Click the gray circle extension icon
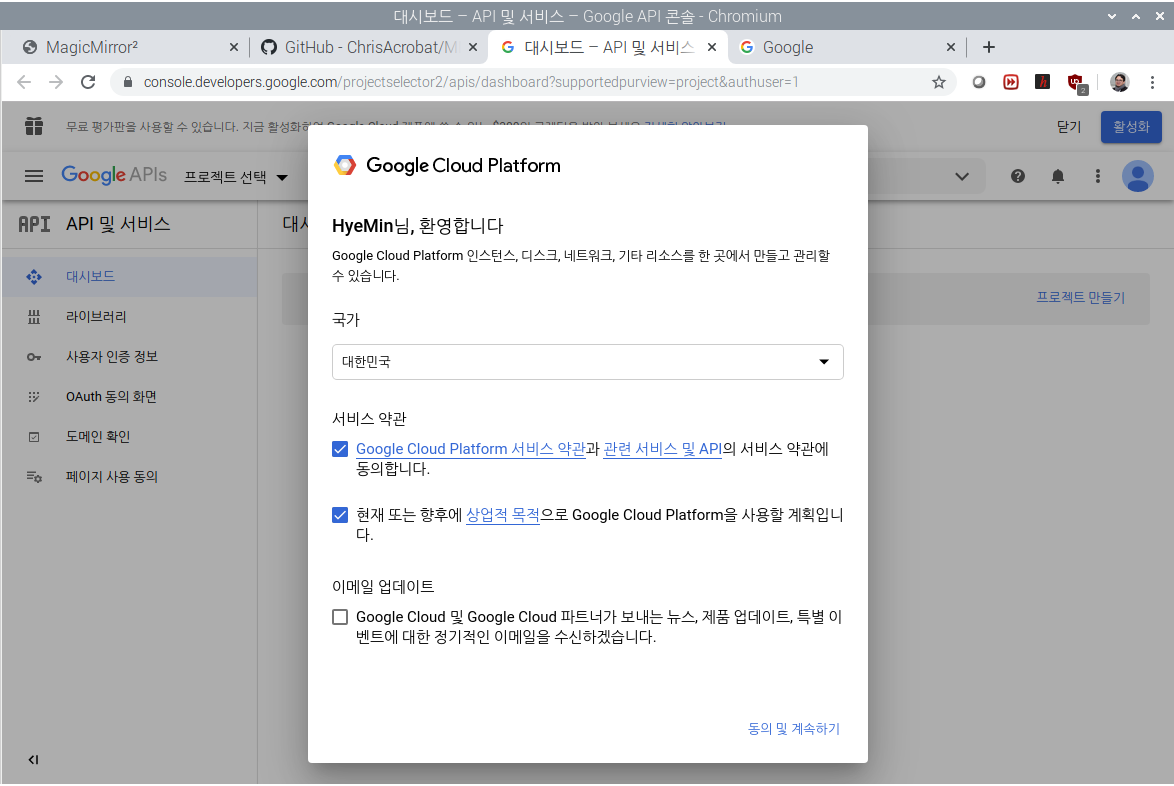The height and width of the screenshot is (786, 1174). click(x=979, y=82)
